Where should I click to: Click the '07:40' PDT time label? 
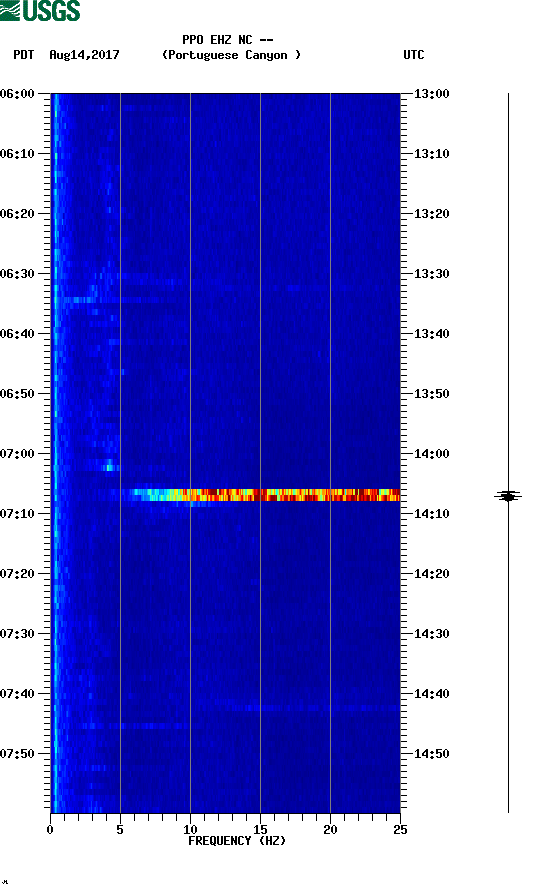click(18, 694)
